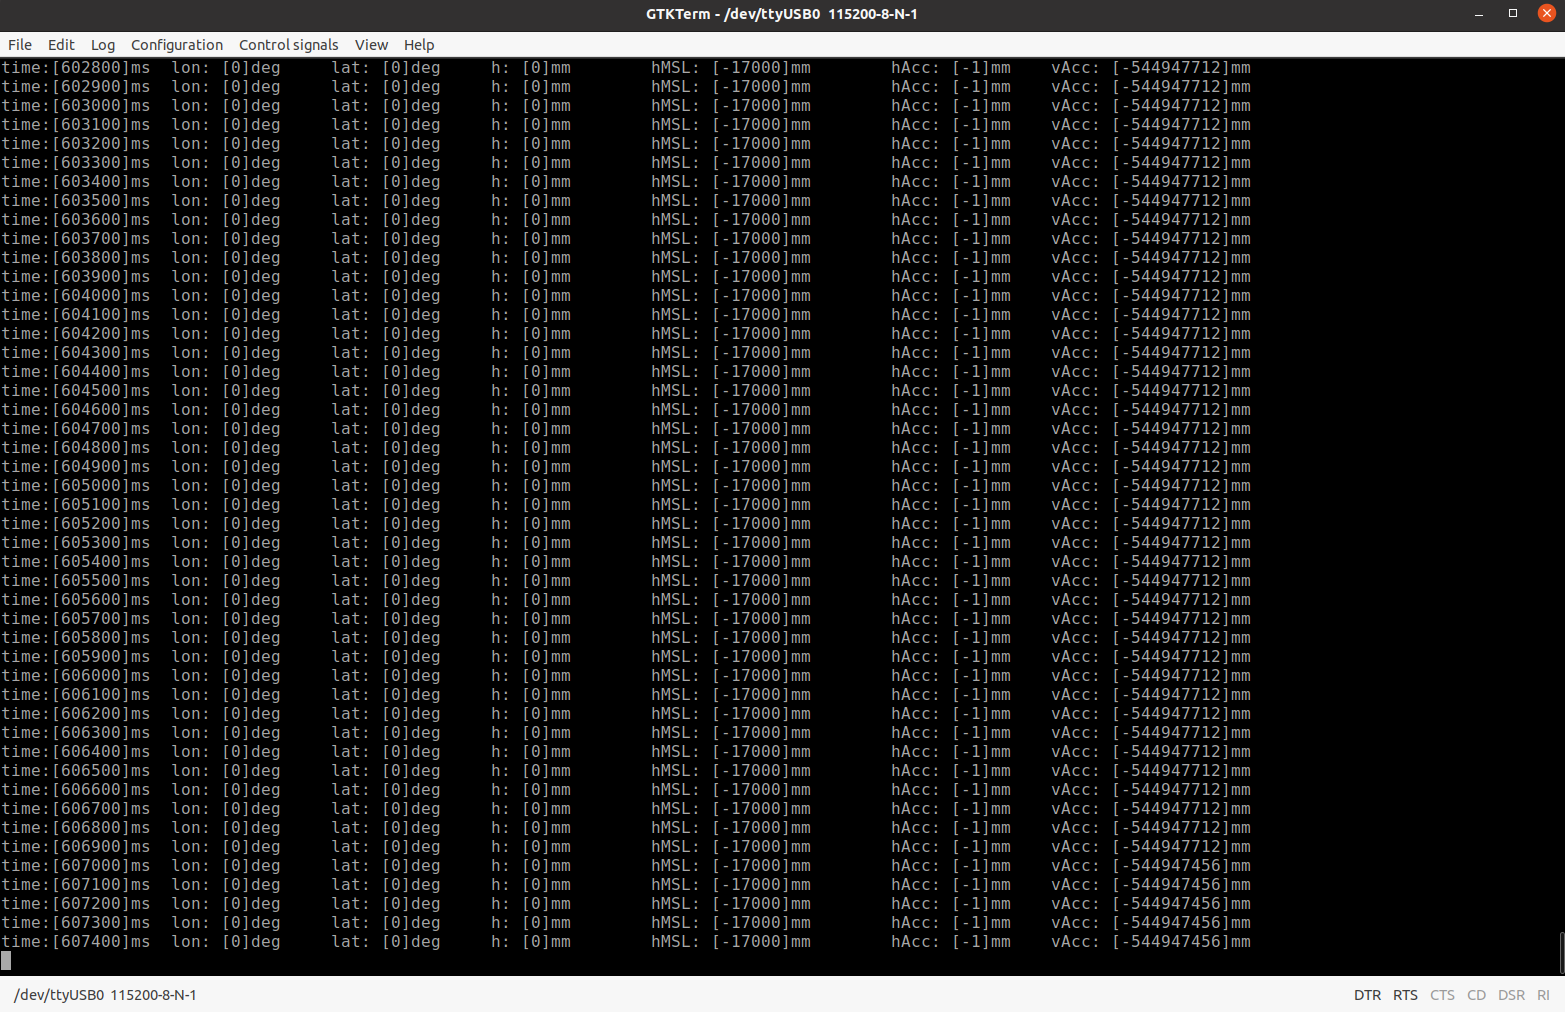The width and height of the screenshot is (1565, 1012).
Task: Click the RI signal indicator
Action: tap(1543, 995)
